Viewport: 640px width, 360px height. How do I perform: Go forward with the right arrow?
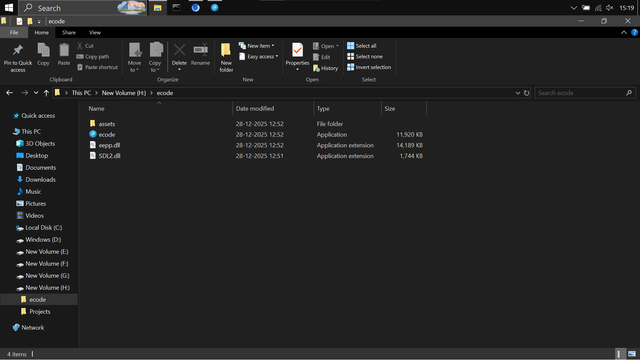tap(24, 93)
